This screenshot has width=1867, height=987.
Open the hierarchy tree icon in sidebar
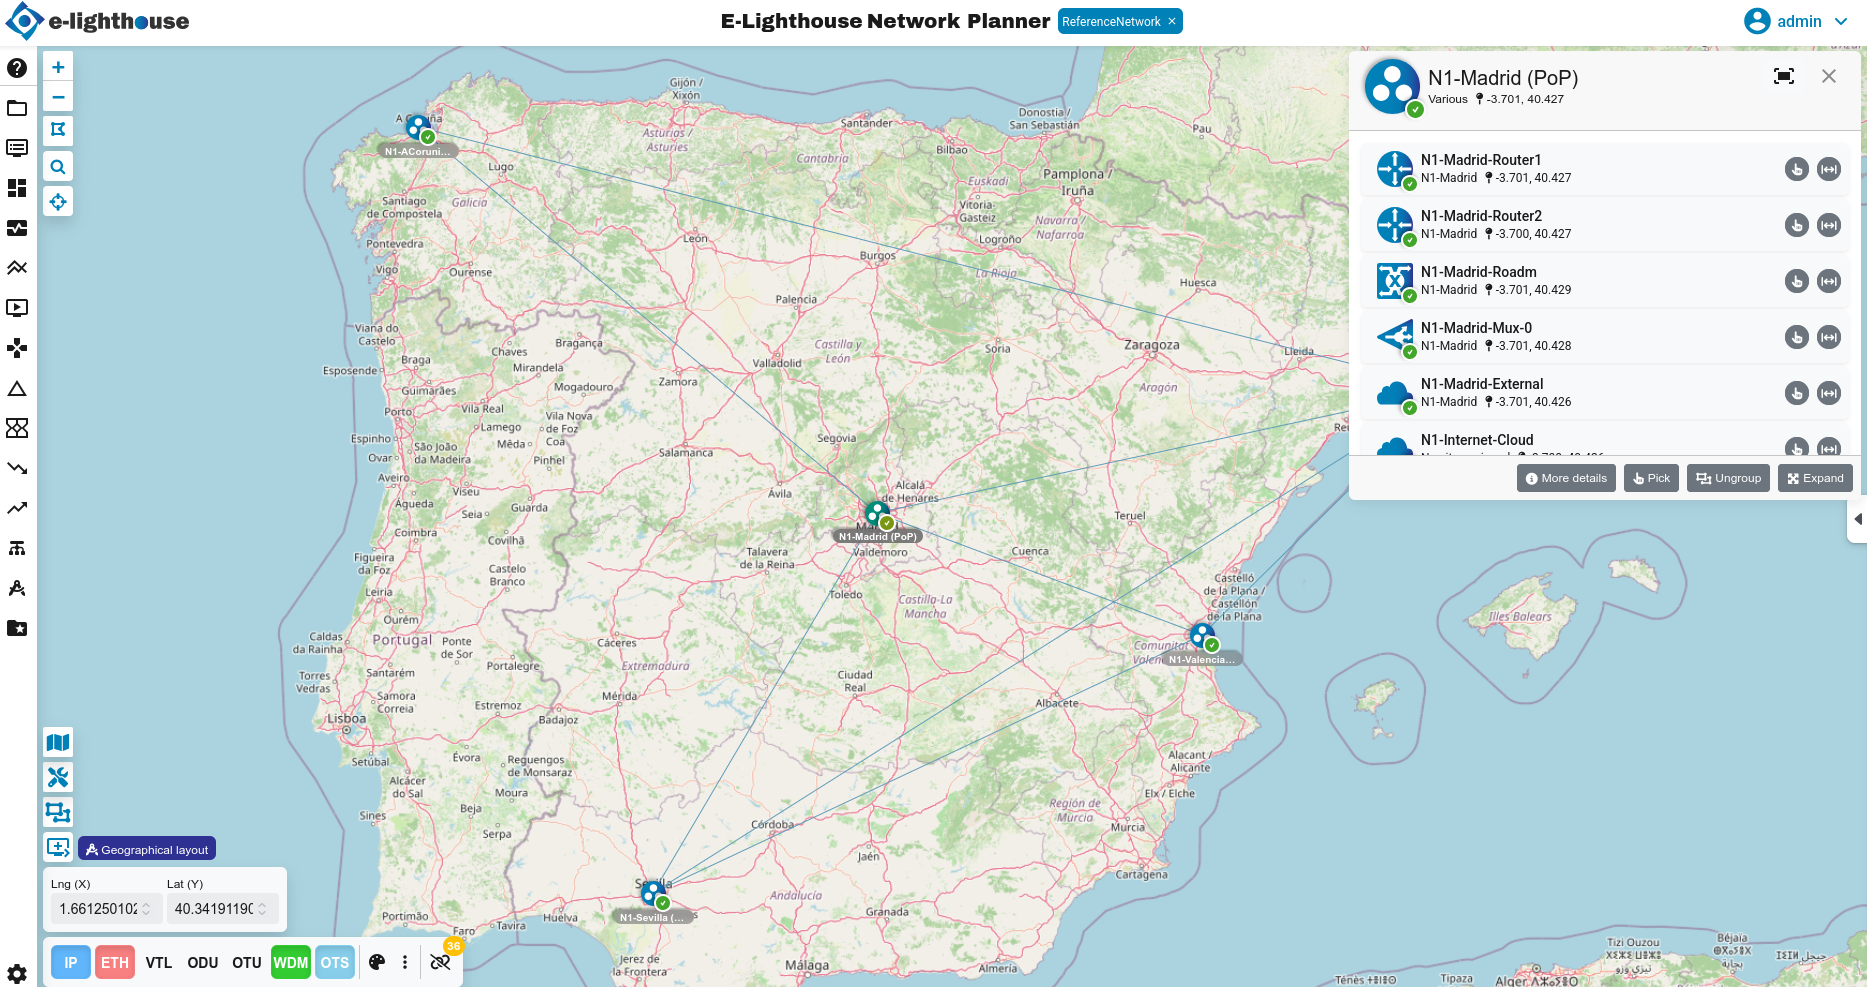point(17,548)
